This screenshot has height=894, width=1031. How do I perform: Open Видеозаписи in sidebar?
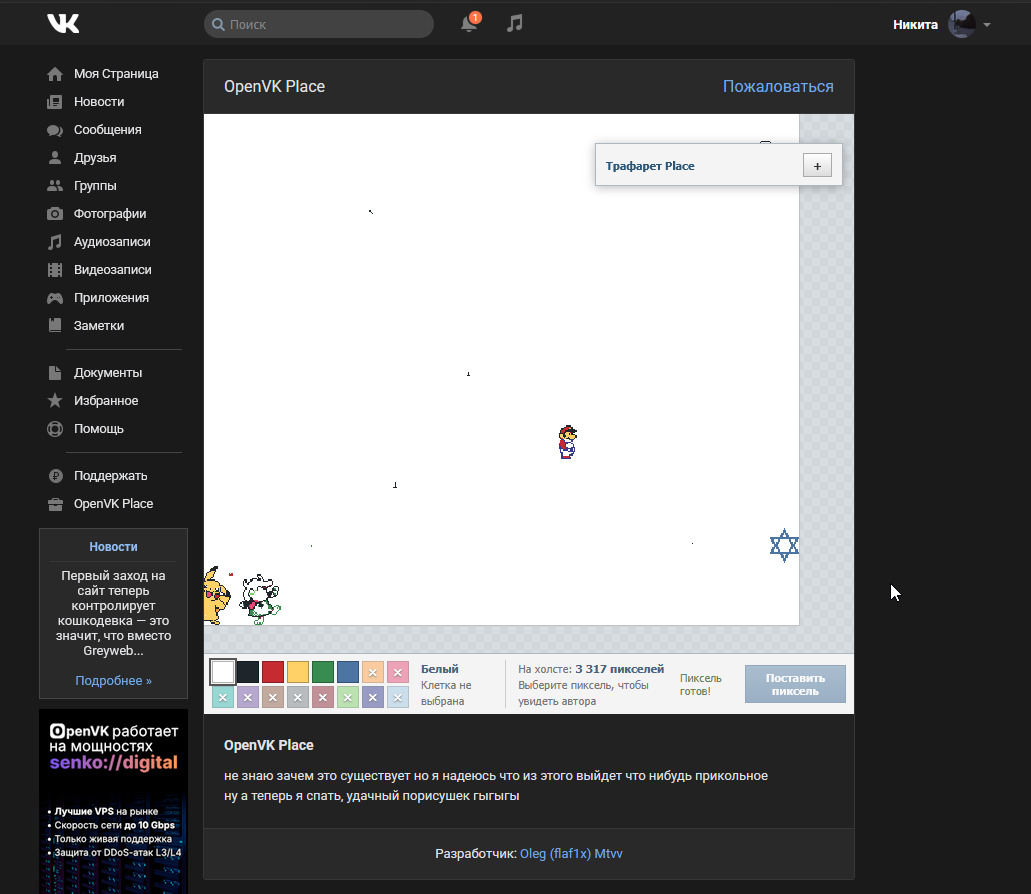112,270
